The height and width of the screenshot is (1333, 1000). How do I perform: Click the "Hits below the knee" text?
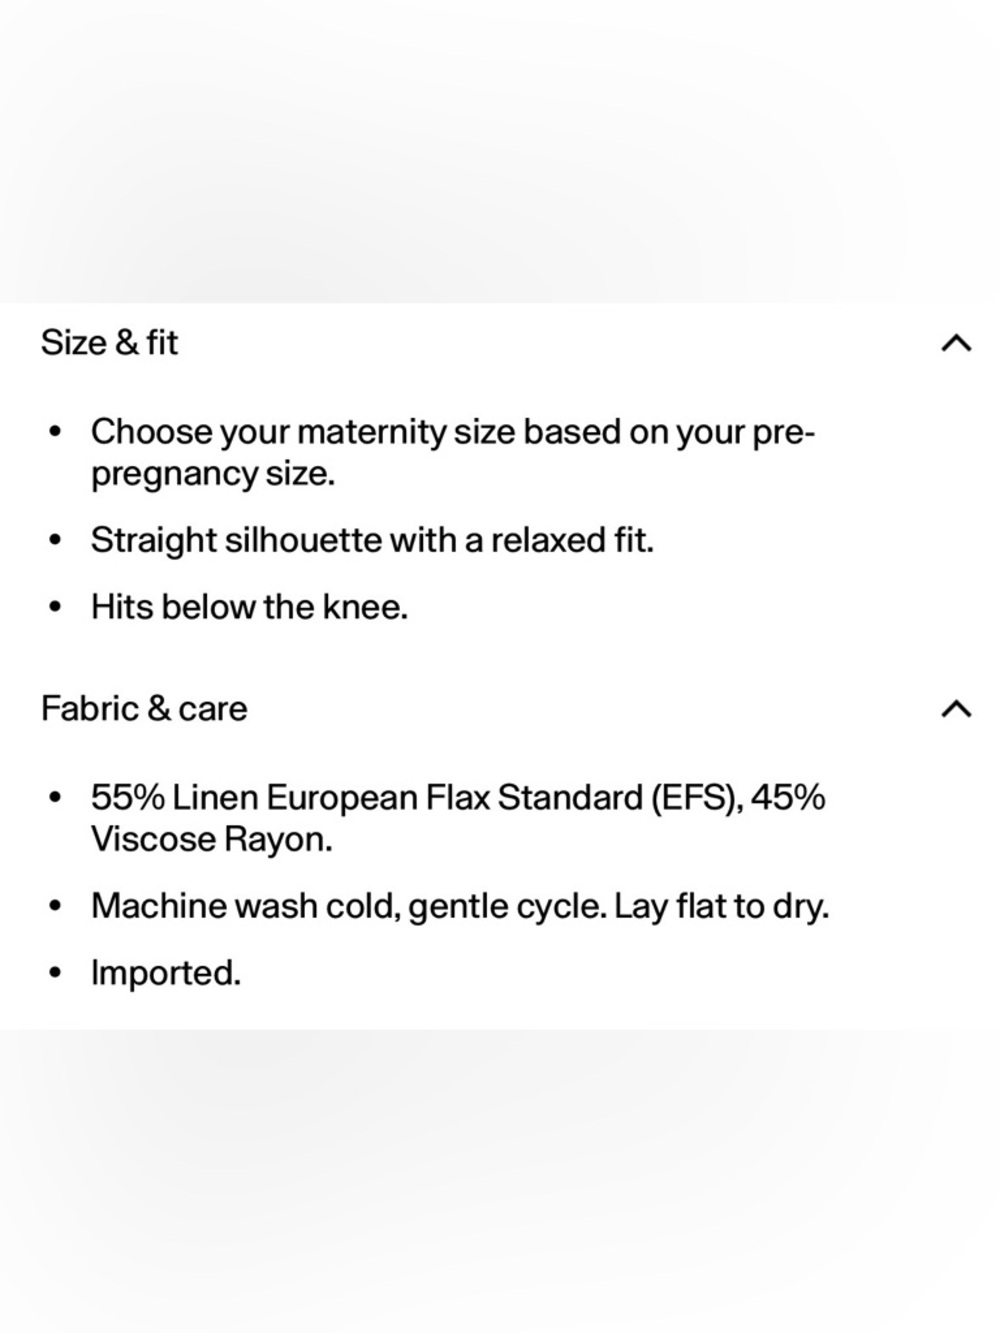pos(249,607)
